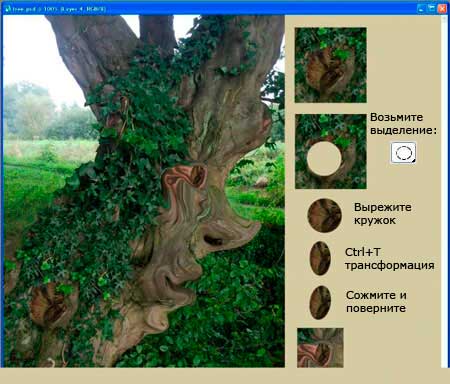This screenshot has height=384, width=450.
Task: Click the thumbnail with the circular hole
Action: [x=331, y=151]
